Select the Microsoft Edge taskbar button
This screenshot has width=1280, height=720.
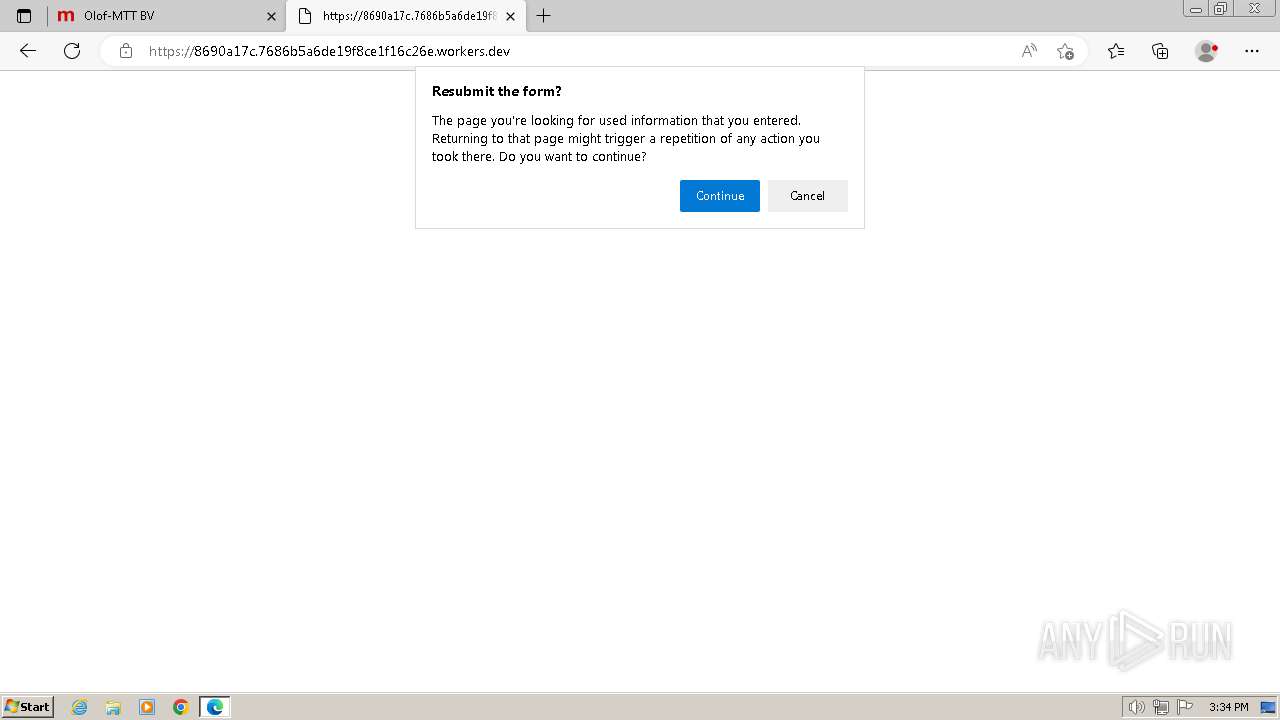coord(215,707)
